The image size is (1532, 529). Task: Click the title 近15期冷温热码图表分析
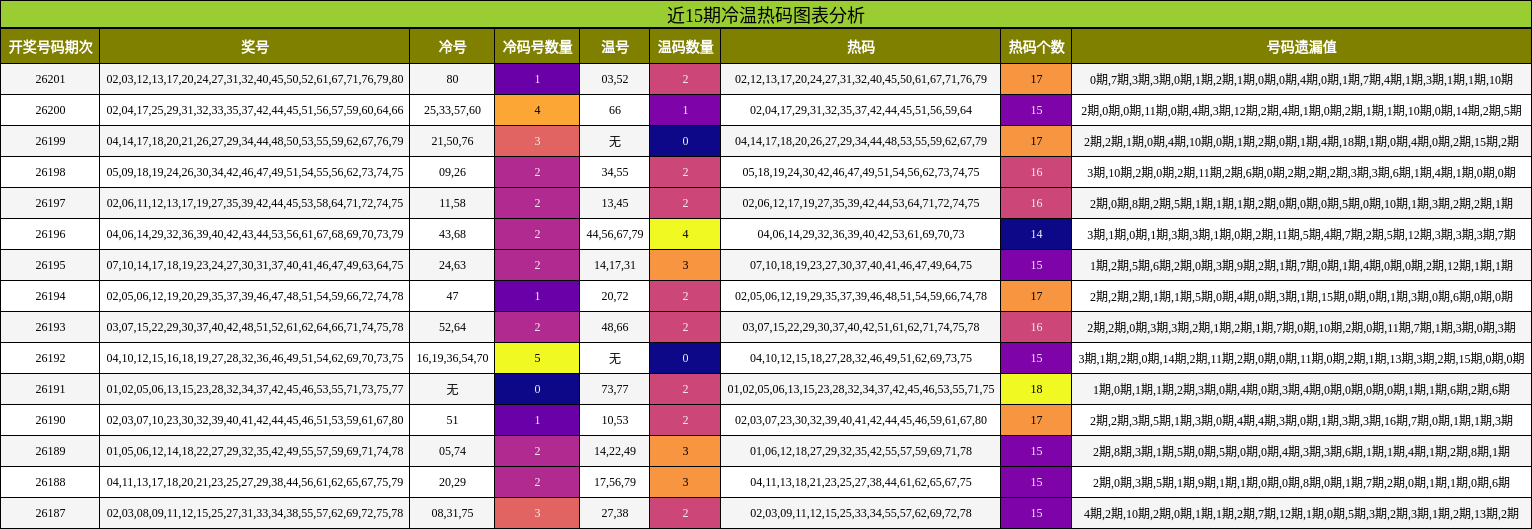766,15
